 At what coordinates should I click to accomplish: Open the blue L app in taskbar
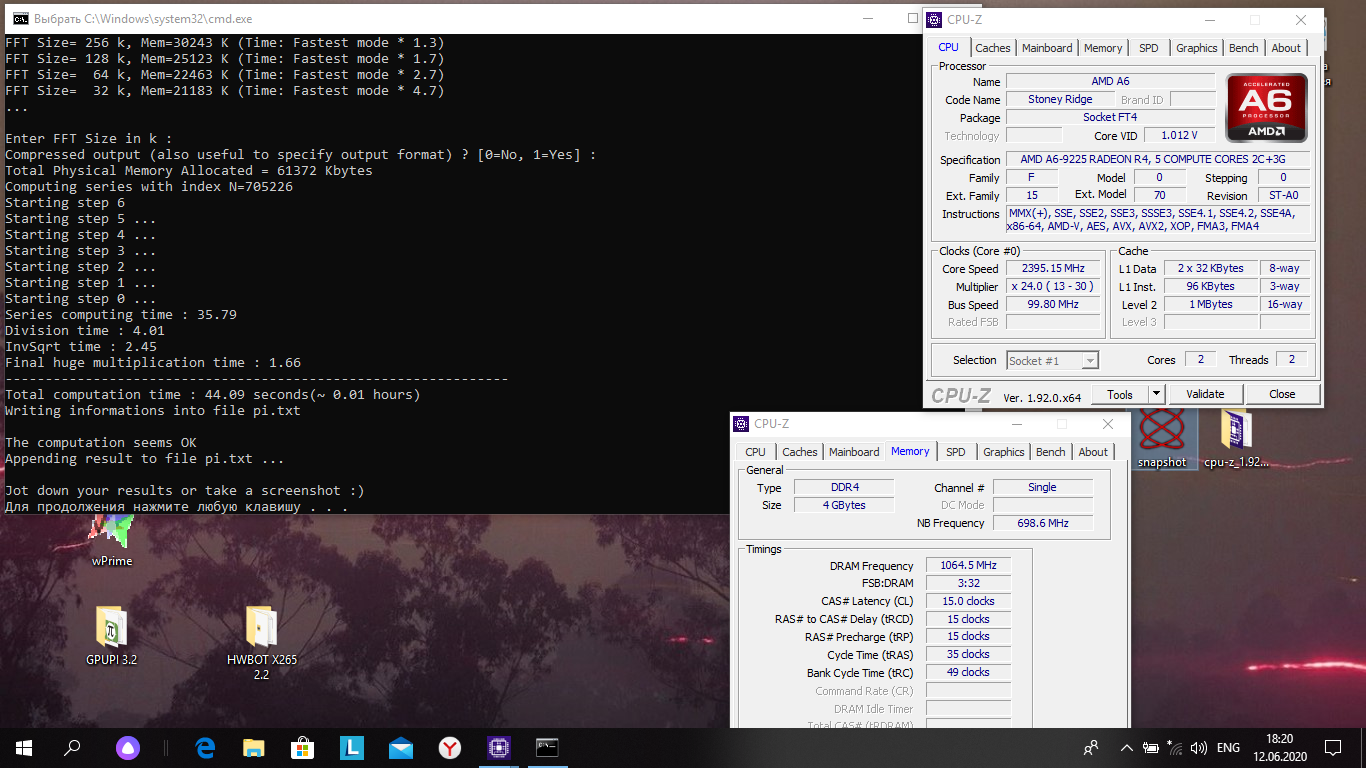[x=351, y=747]
